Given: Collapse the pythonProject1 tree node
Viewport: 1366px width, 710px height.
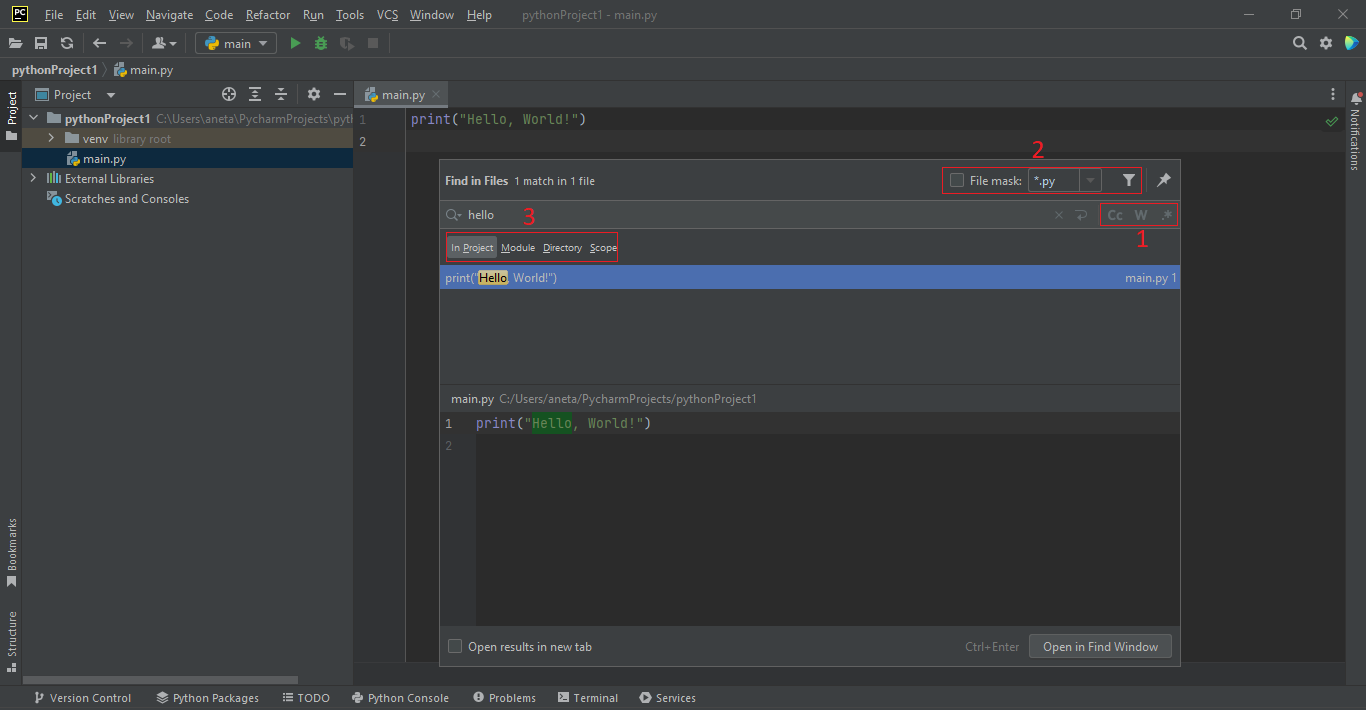Looking at the screenshot, I should point(33,118).
